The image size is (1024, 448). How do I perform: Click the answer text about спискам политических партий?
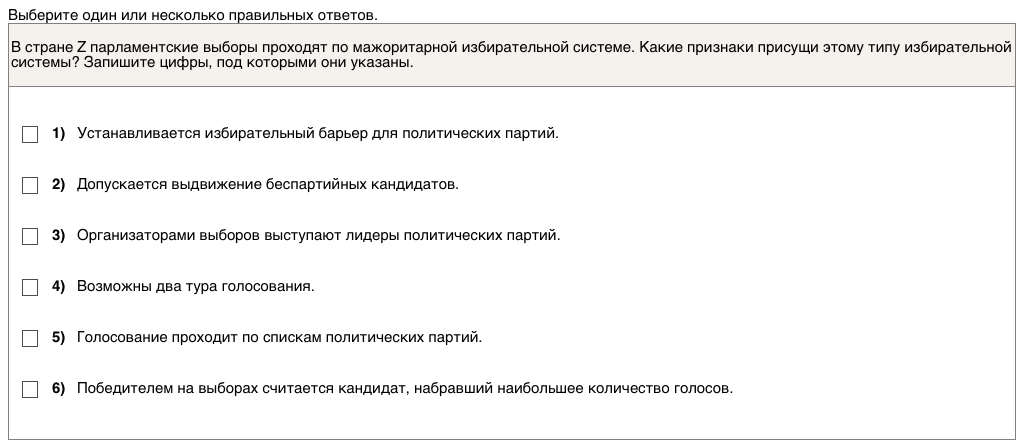coord(279,337)
